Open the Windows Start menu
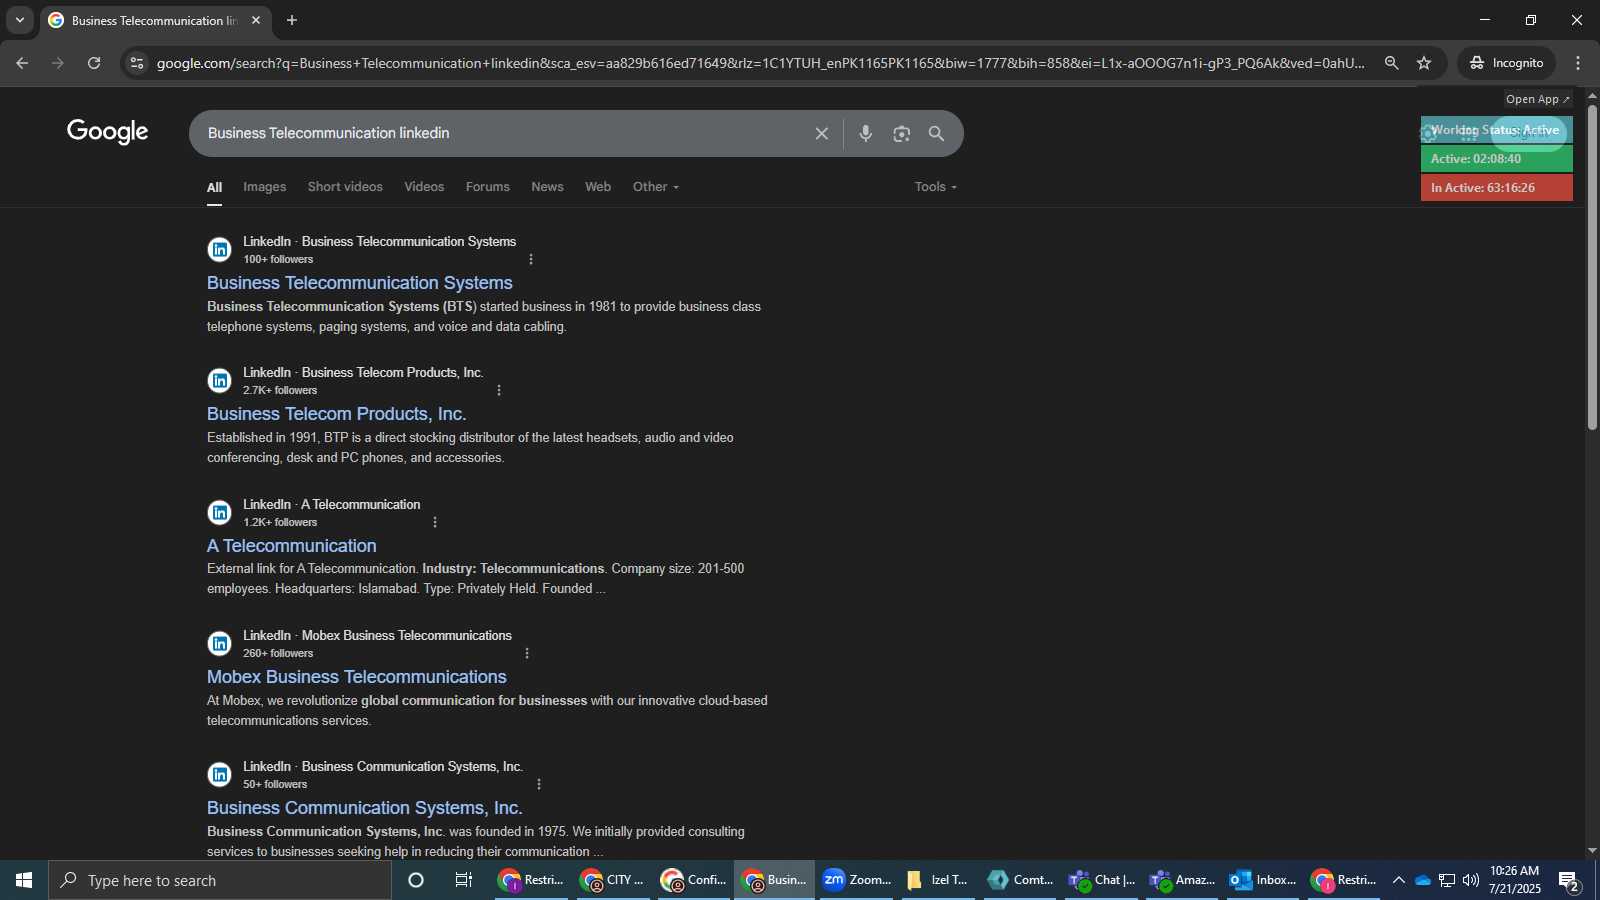 click(24, 880)
